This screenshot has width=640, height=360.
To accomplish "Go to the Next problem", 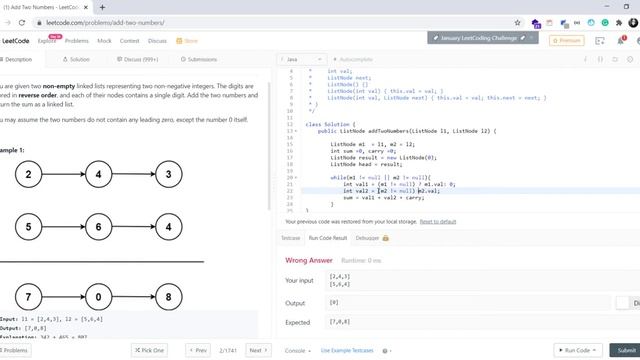I will pyautogui.click(x=258, y=350).
